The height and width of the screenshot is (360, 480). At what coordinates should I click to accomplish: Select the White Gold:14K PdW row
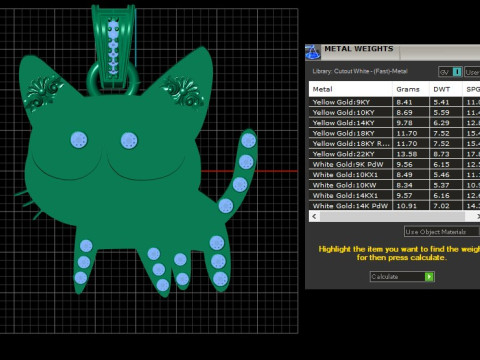(x=394, y=206)
